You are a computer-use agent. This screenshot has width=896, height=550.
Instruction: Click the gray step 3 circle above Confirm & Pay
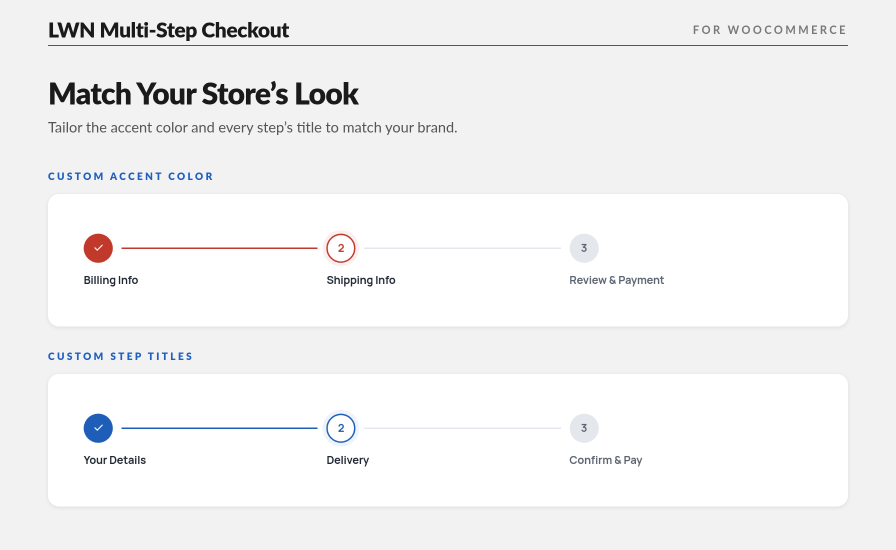(x=584, y=428)
